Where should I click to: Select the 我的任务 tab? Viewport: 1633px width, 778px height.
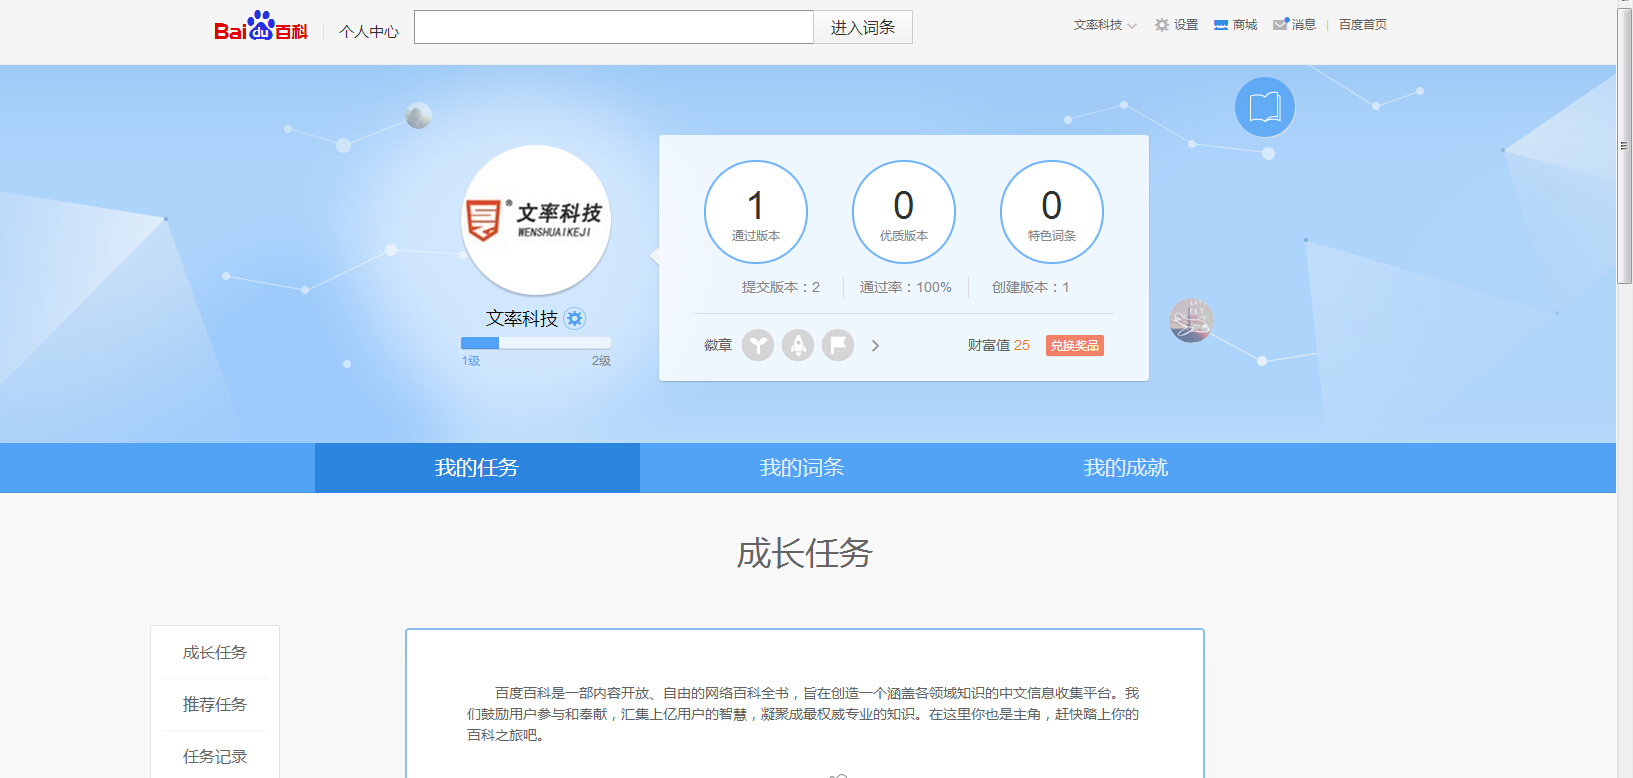tap(477, 468)
